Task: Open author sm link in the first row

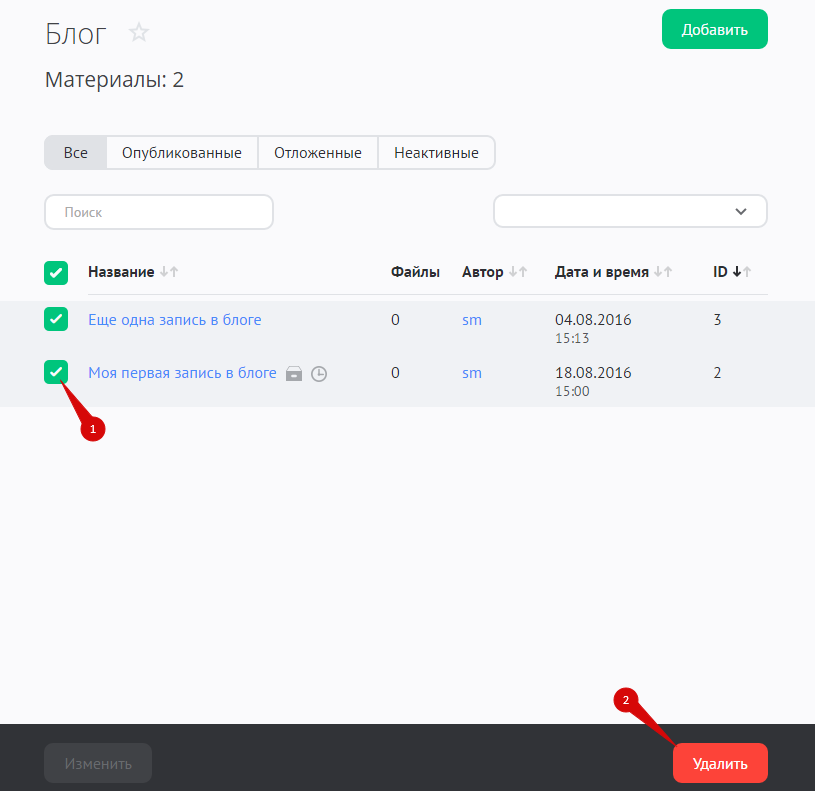Action: (472, 320)
